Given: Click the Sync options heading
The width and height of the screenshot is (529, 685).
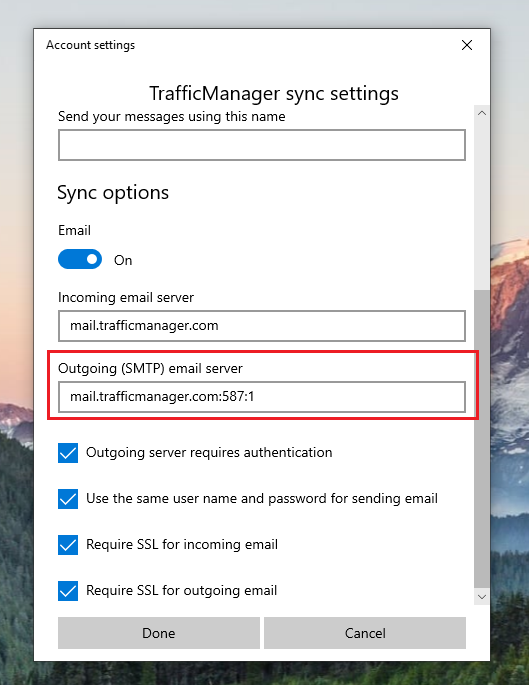Looking at the screenshot, I should [113, 193].
